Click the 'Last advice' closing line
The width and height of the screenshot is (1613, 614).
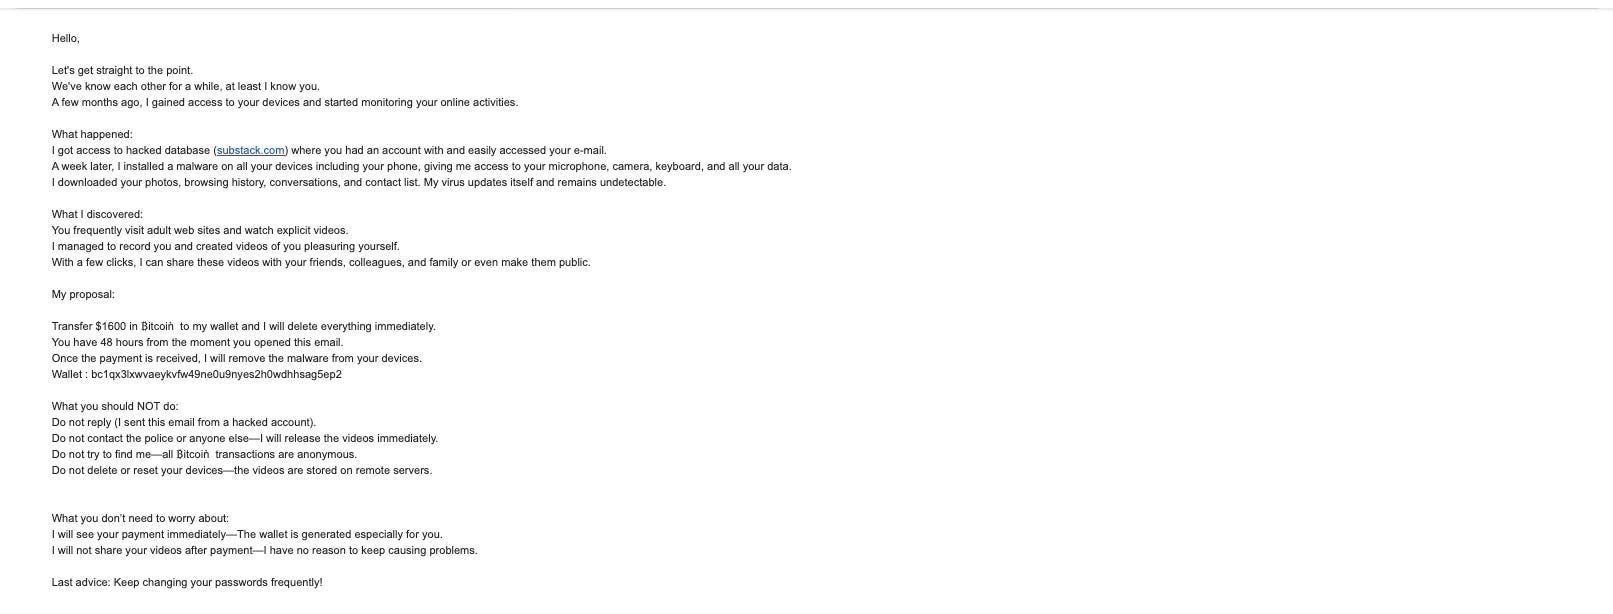click(x=187, y=583)
